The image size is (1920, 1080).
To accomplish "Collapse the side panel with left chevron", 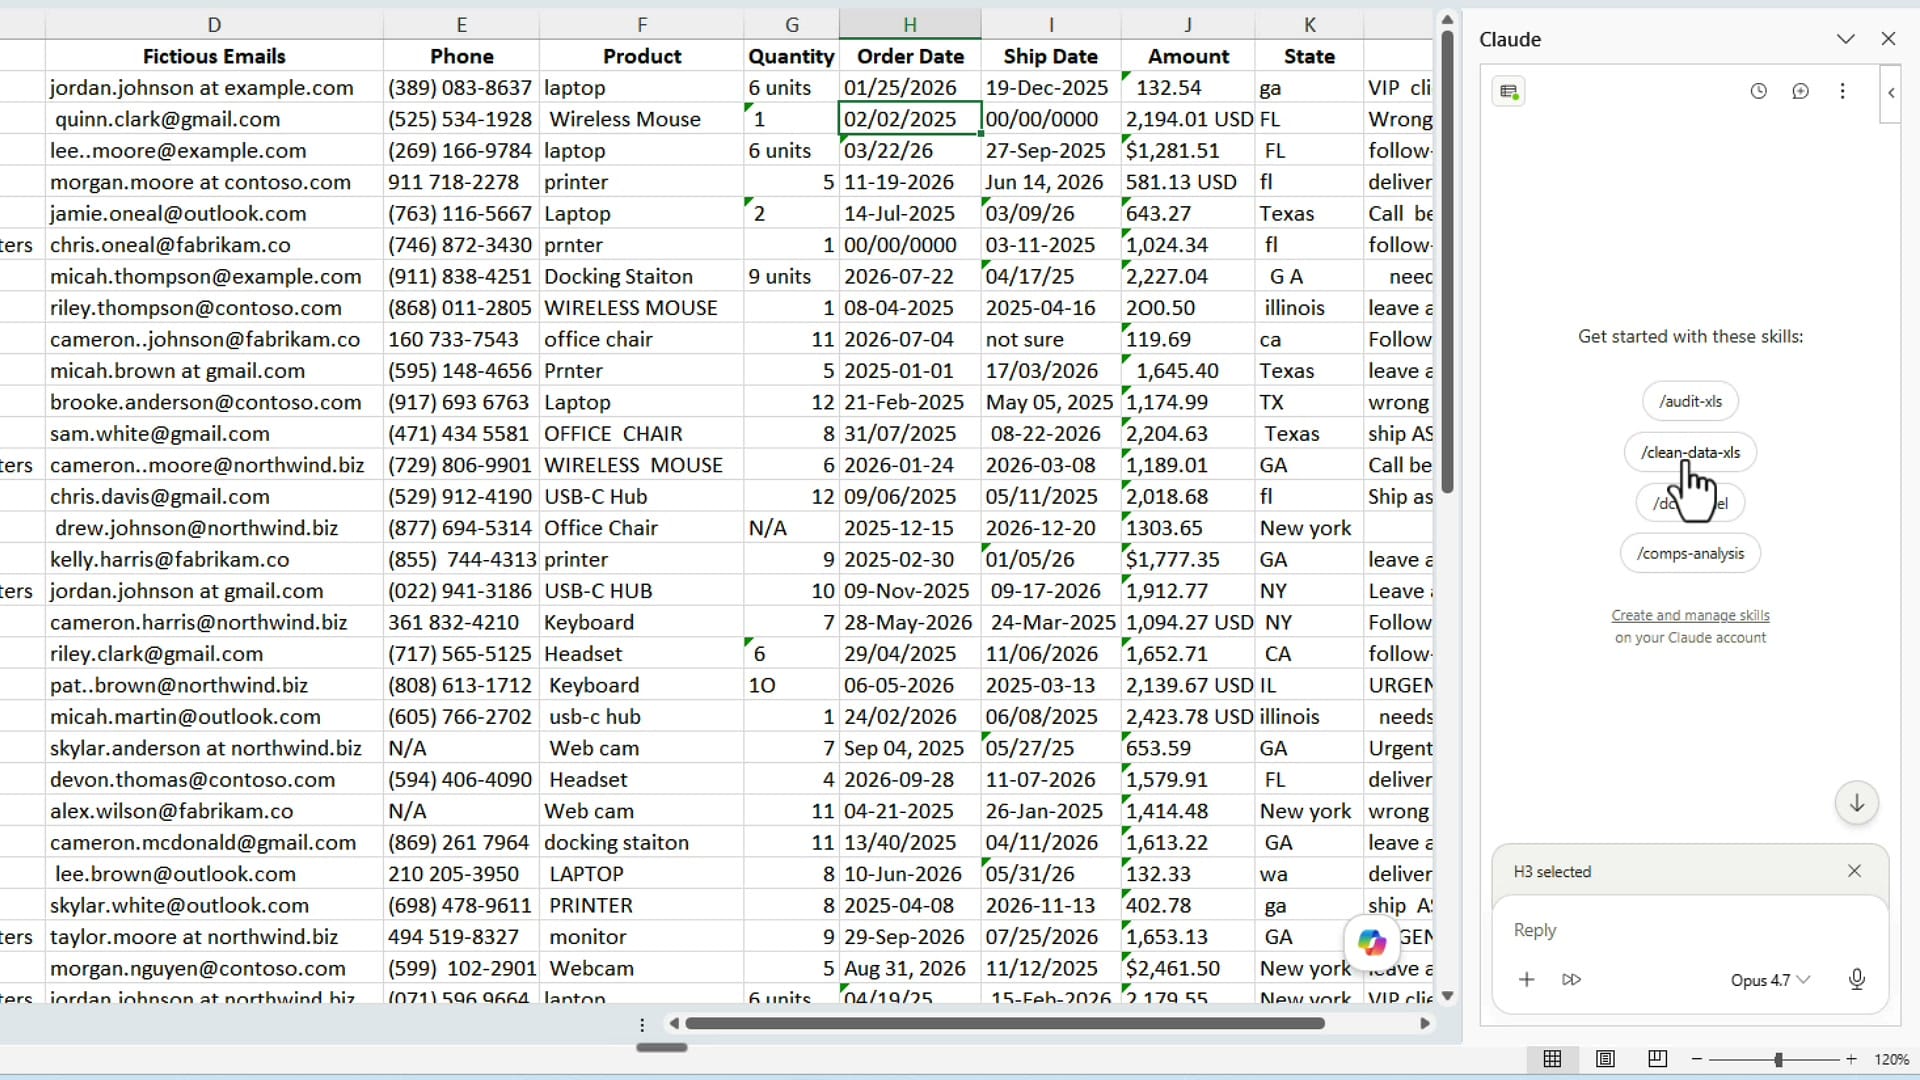I will click(1890, 93).
